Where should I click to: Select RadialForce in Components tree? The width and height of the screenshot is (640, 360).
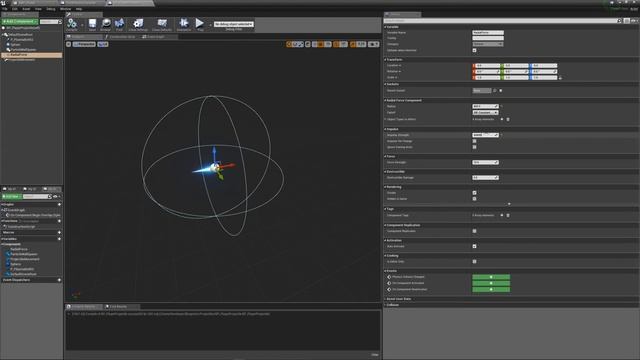[x=32, y=54]
